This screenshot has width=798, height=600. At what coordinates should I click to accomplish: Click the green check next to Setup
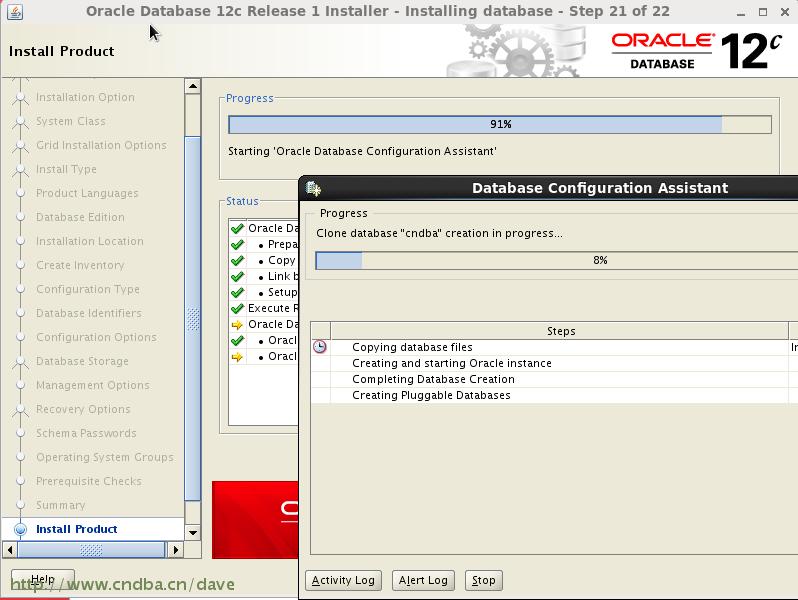237,293
